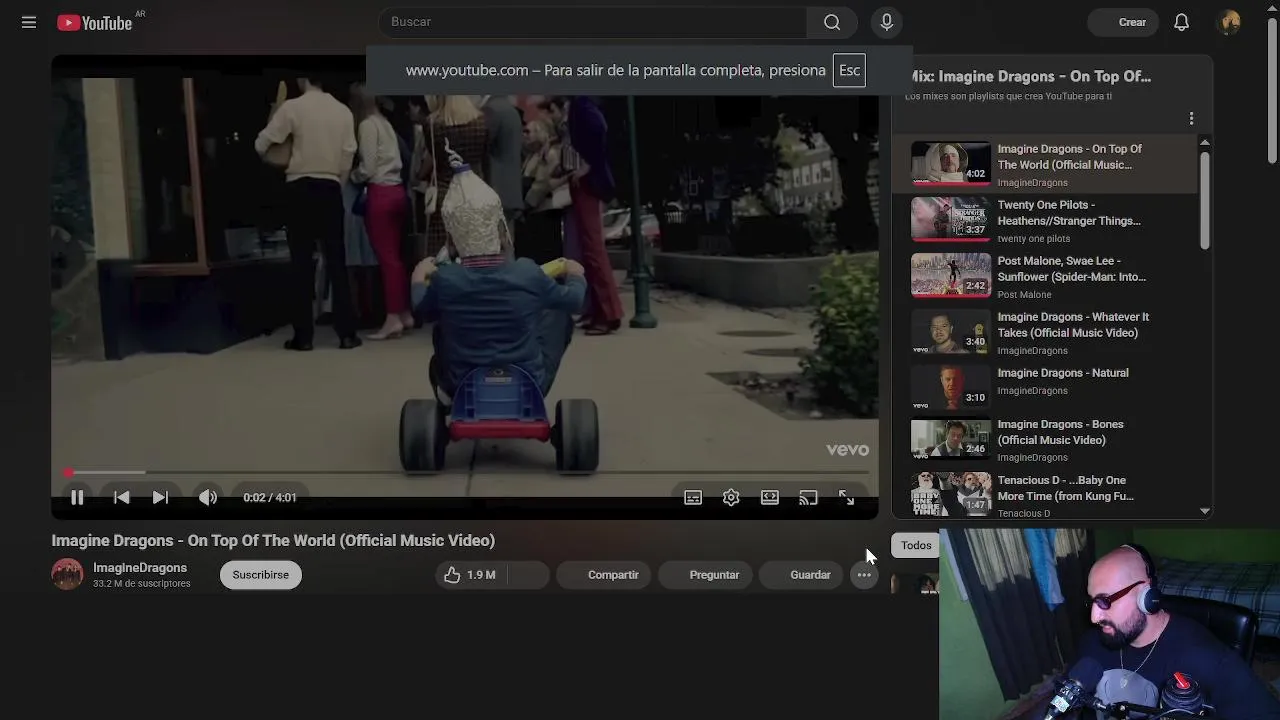Click the vevo watermark in player
The width and height of the screenshot is (1280, 720).
(847, 450)
